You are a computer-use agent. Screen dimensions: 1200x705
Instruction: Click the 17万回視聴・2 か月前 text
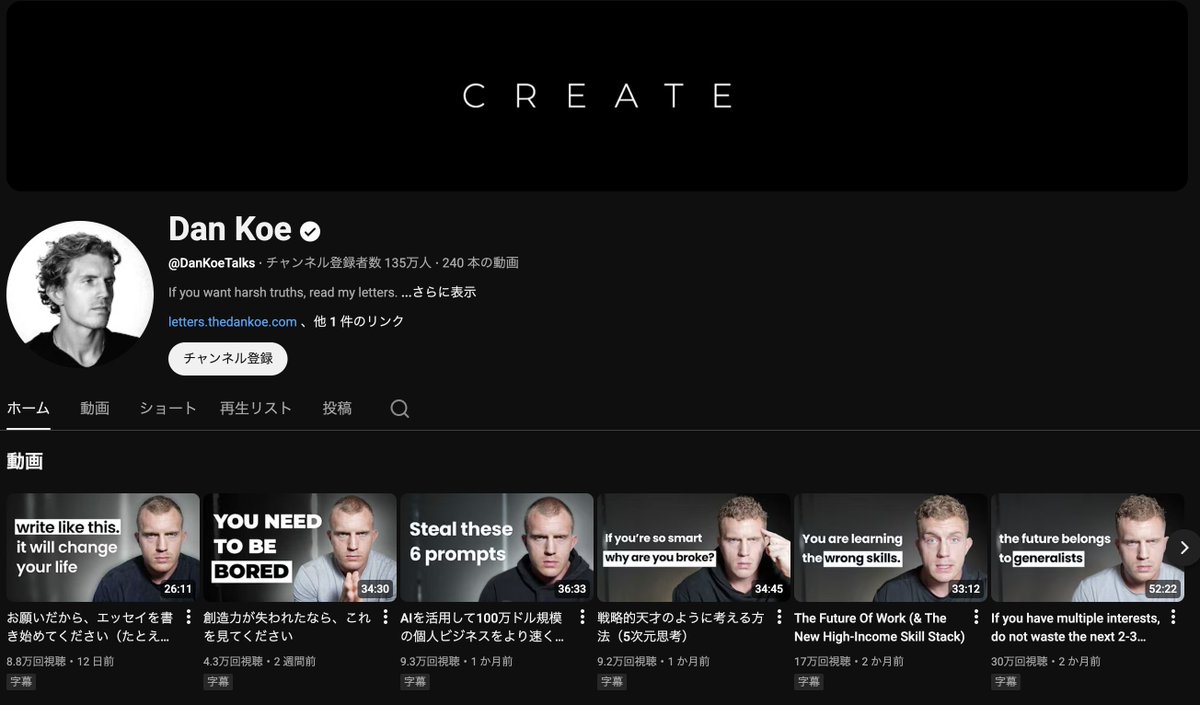pos(850,661)
